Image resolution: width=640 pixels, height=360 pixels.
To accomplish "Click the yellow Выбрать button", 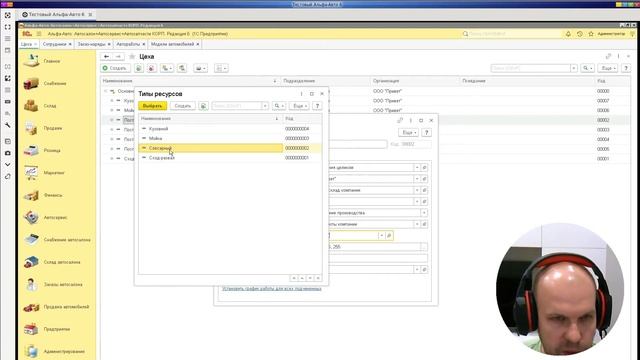I will [153, 106].
